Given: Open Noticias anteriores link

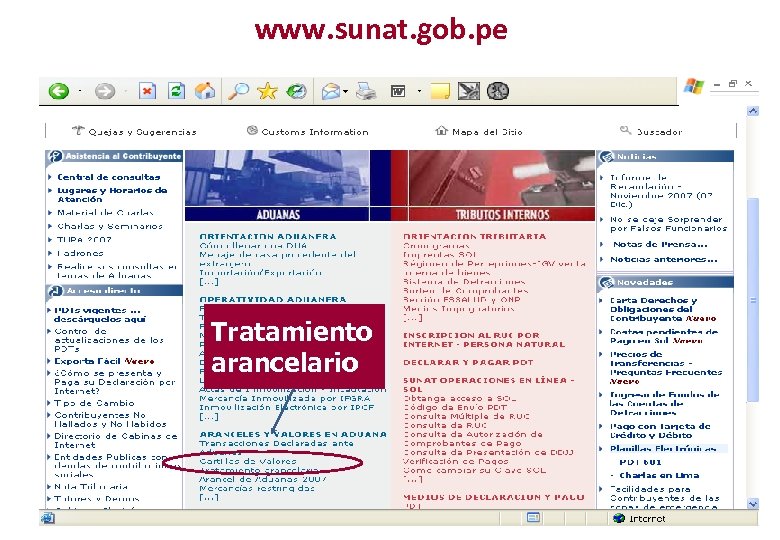Looking at the screenshot, I should click(664, 259).
